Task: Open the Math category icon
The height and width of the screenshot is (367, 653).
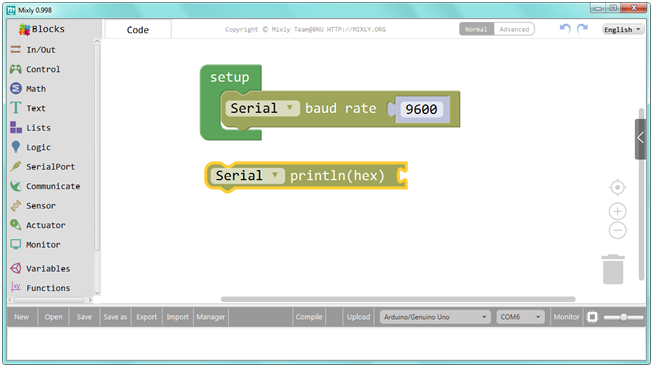Action: click(15, 88)
